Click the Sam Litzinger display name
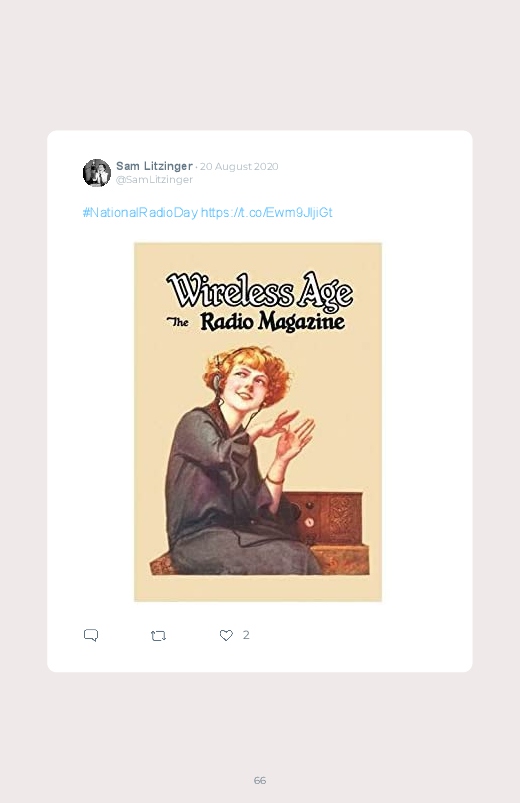This screenshot has height=803, width=520. coord(154,166)
